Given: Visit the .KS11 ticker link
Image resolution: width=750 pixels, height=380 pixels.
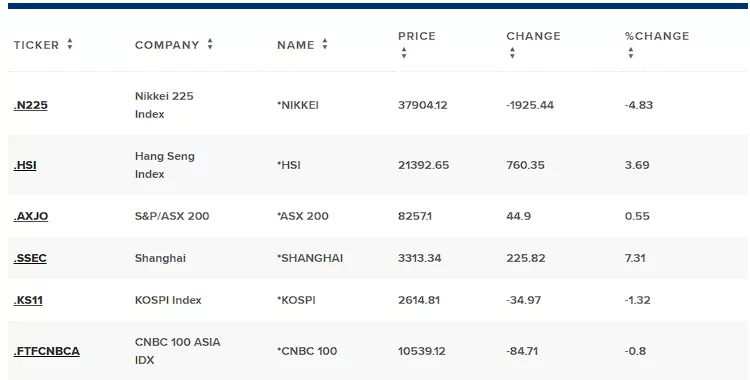Looking at the screenshot, I should coord(28,301).
